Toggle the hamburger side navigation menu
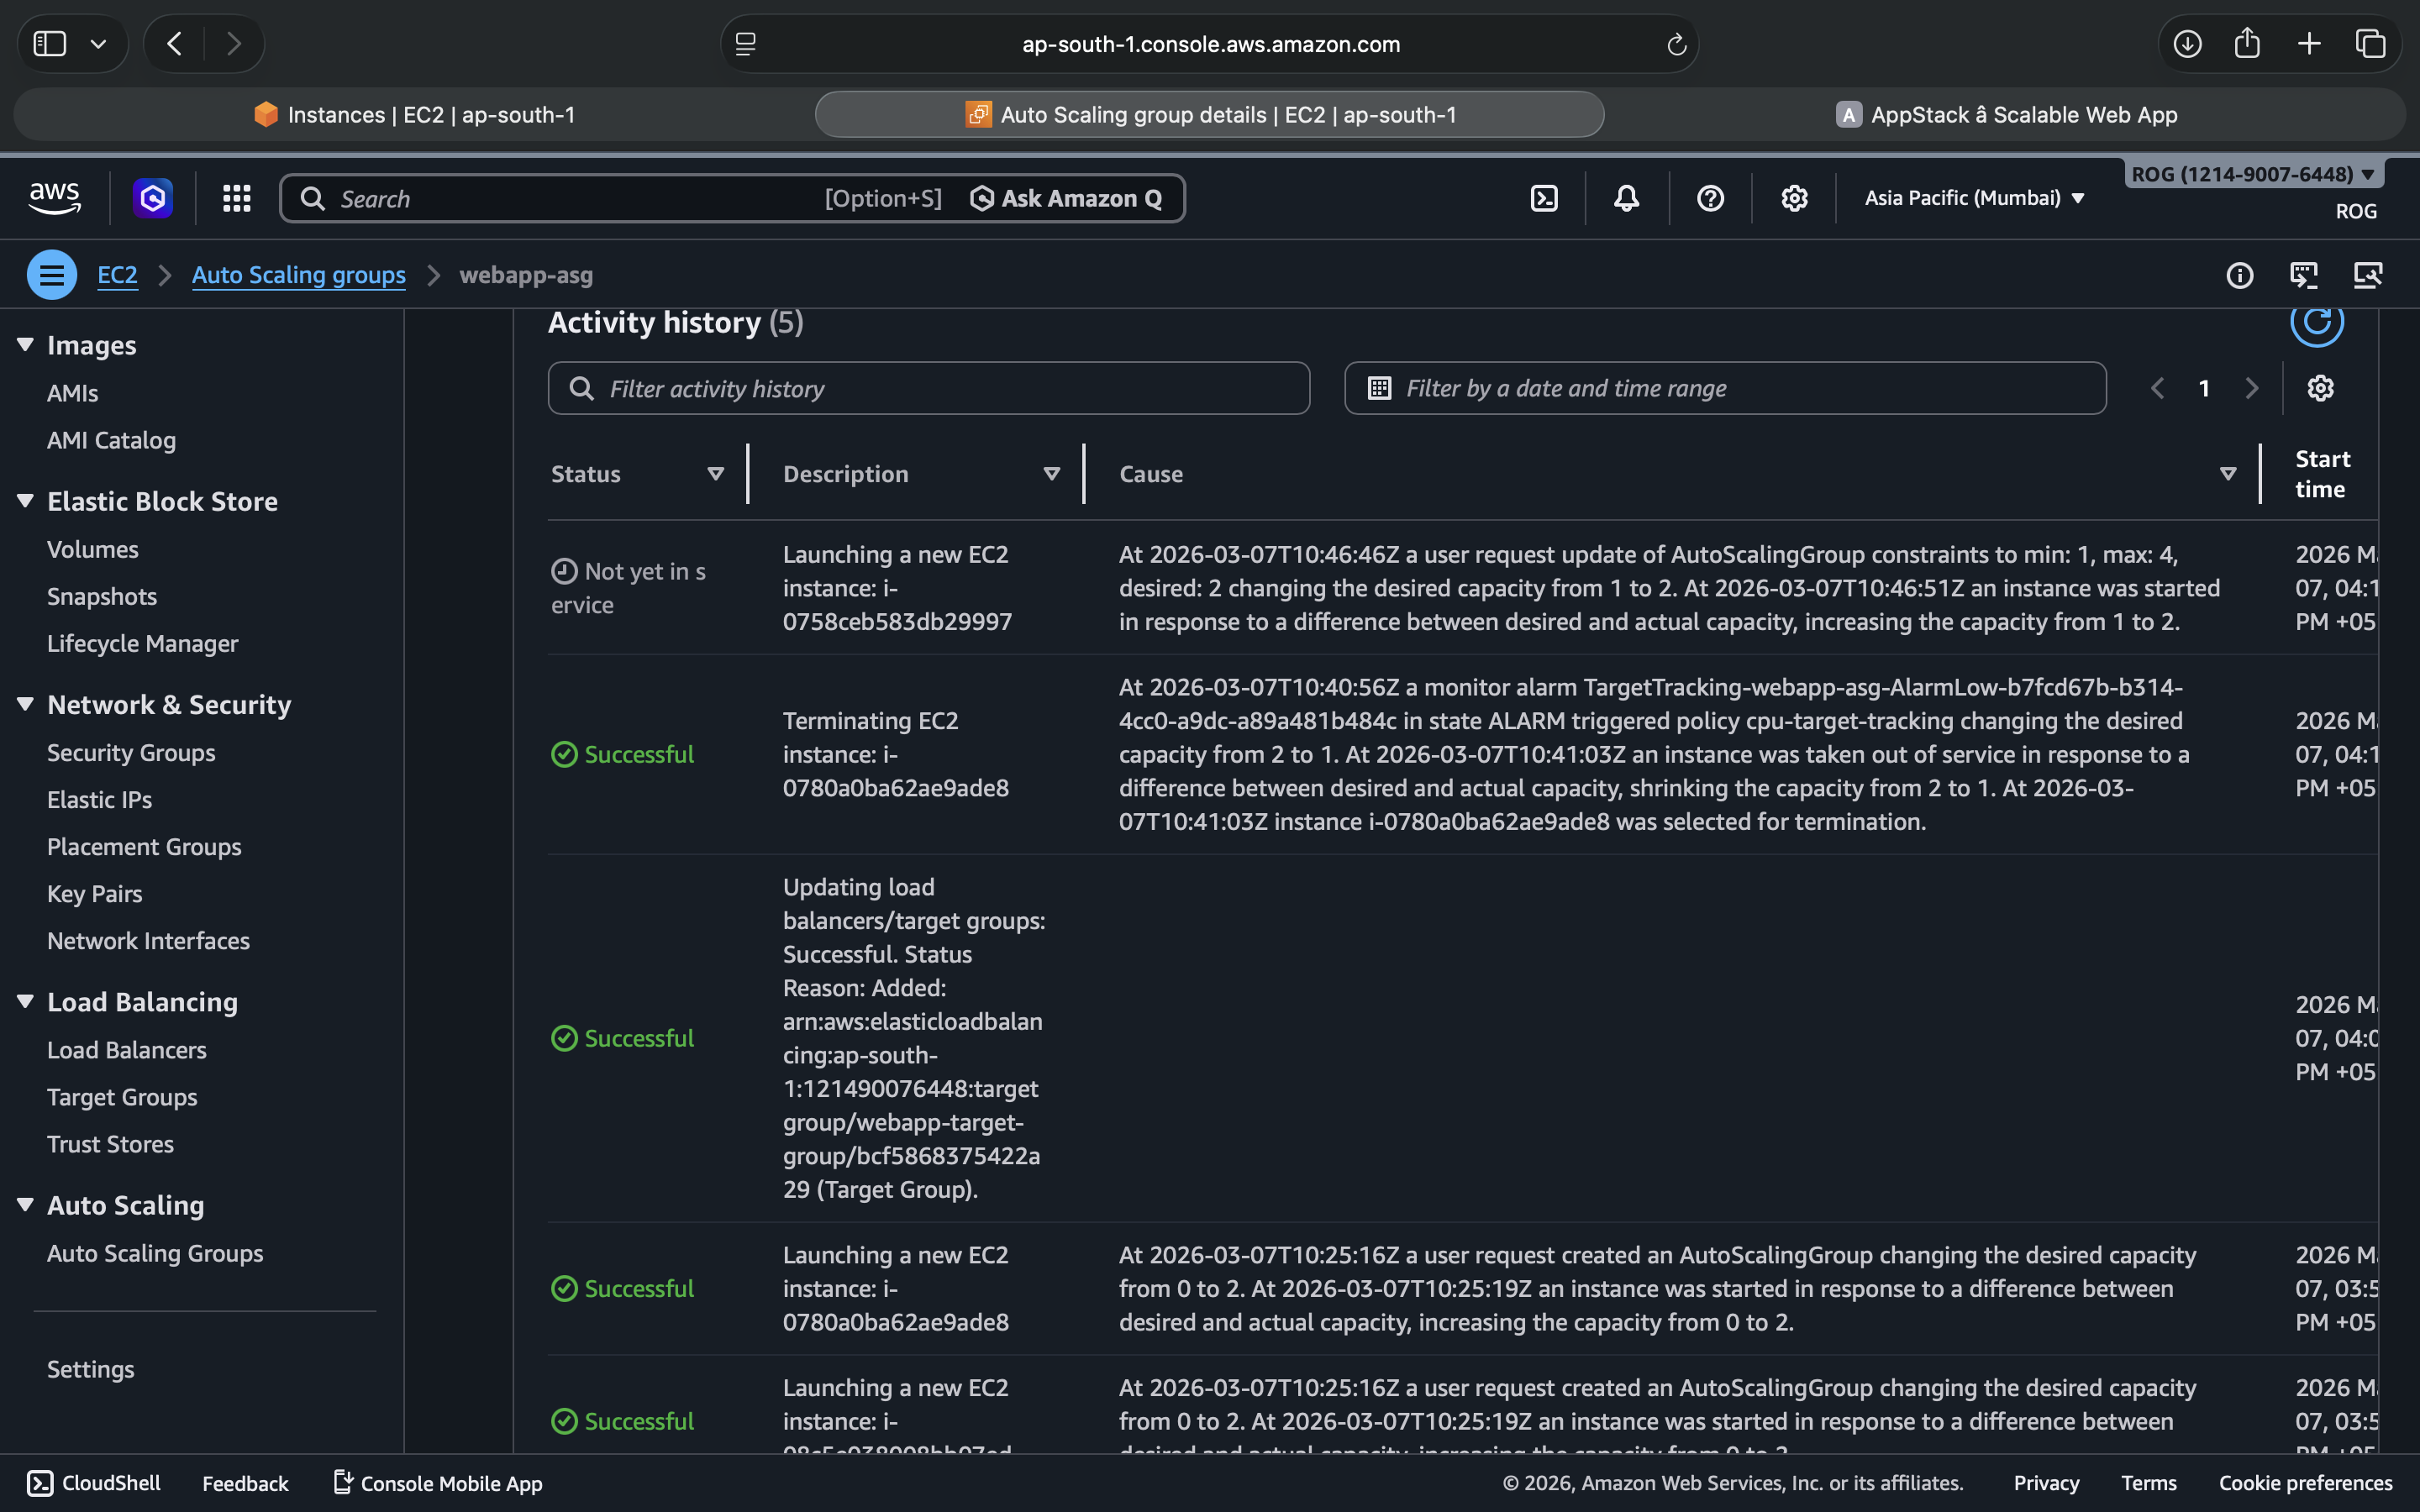2420x1512 pixels. click(52, 275)
